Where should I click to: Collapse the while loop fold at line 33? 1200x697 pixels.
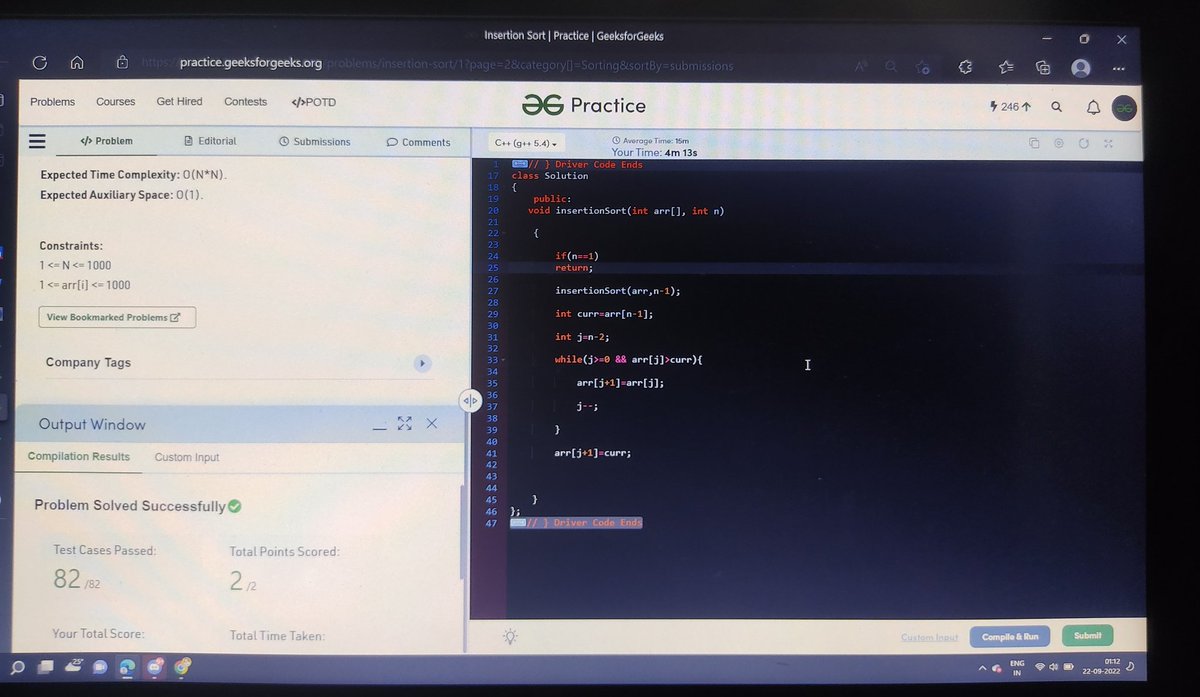[x=503, y=359]
